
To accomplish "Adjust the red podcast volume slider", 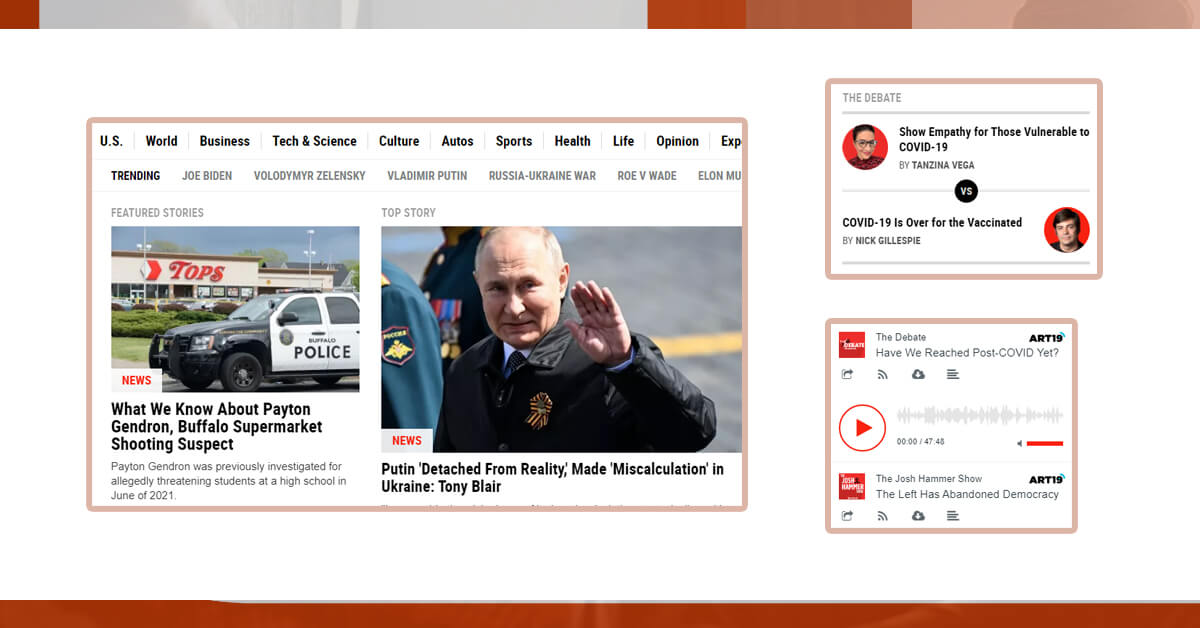I will 1045,443.
